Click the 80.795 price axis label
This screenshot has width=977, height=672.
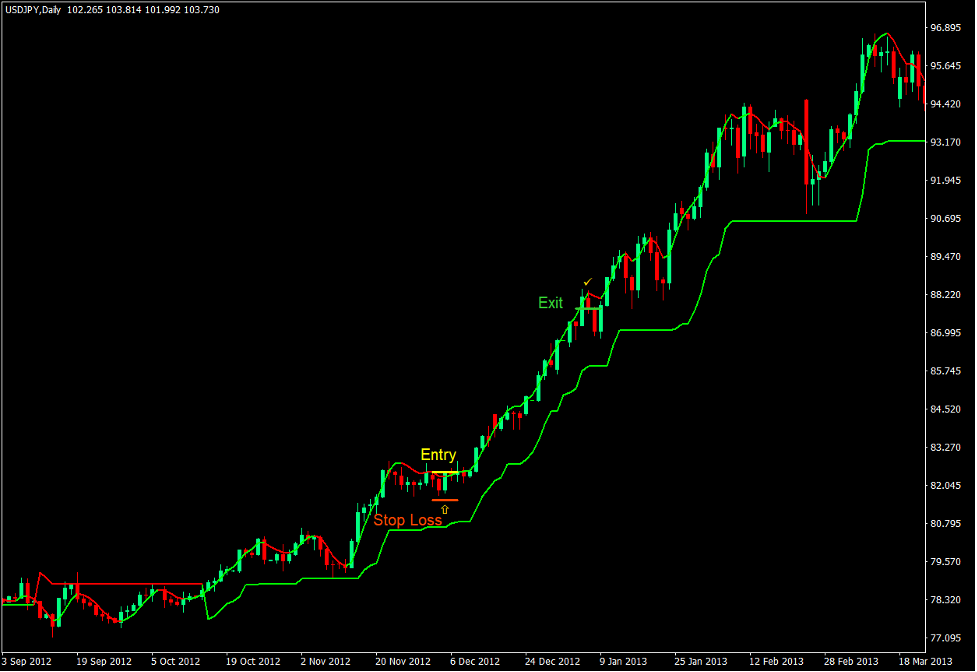pyautogui.click(x=945, y=523)
